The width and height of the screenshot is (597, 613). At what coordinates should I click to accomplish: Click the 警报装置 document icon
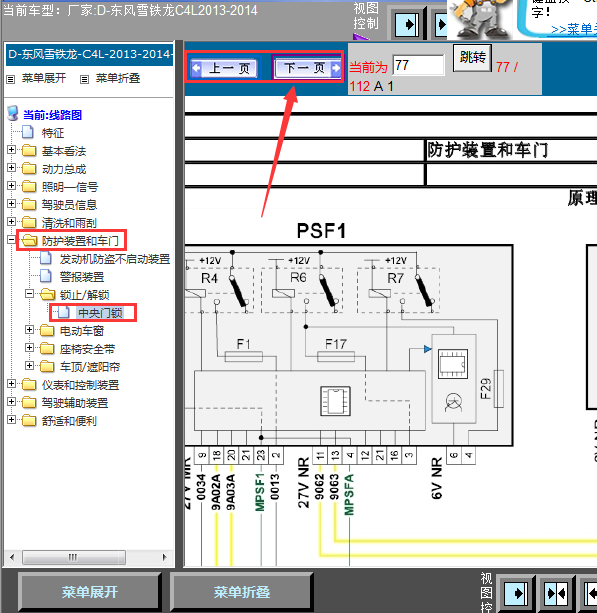click(x=46, y=276)
